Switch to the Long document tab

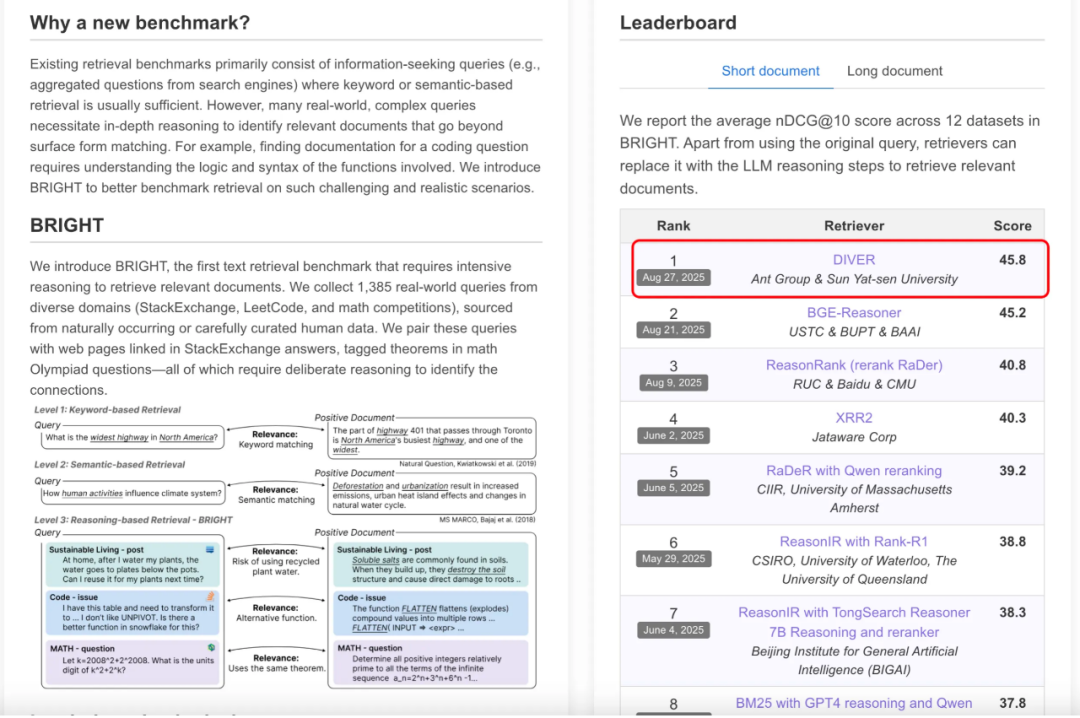click(x=894, y=71)
